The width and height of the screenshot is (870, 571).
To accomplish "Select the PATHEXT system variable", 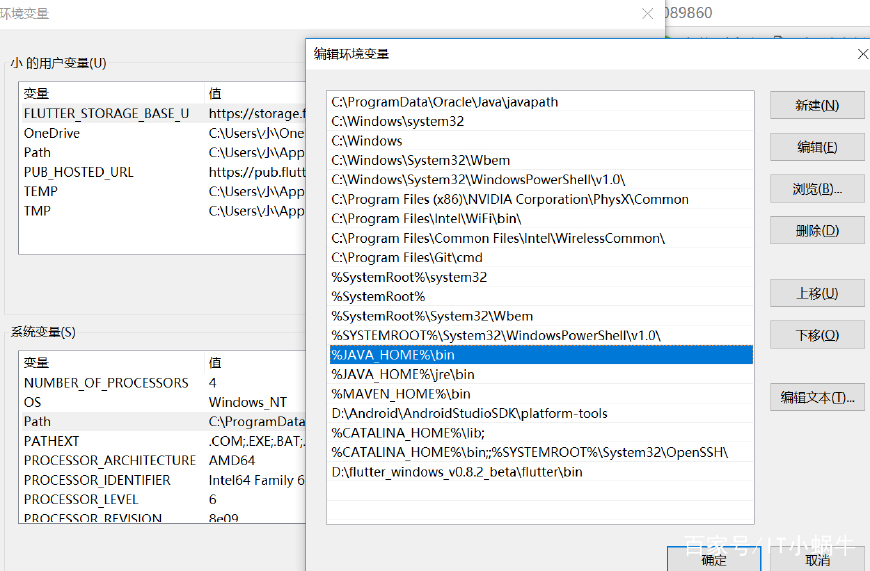I will click(164, 441).
